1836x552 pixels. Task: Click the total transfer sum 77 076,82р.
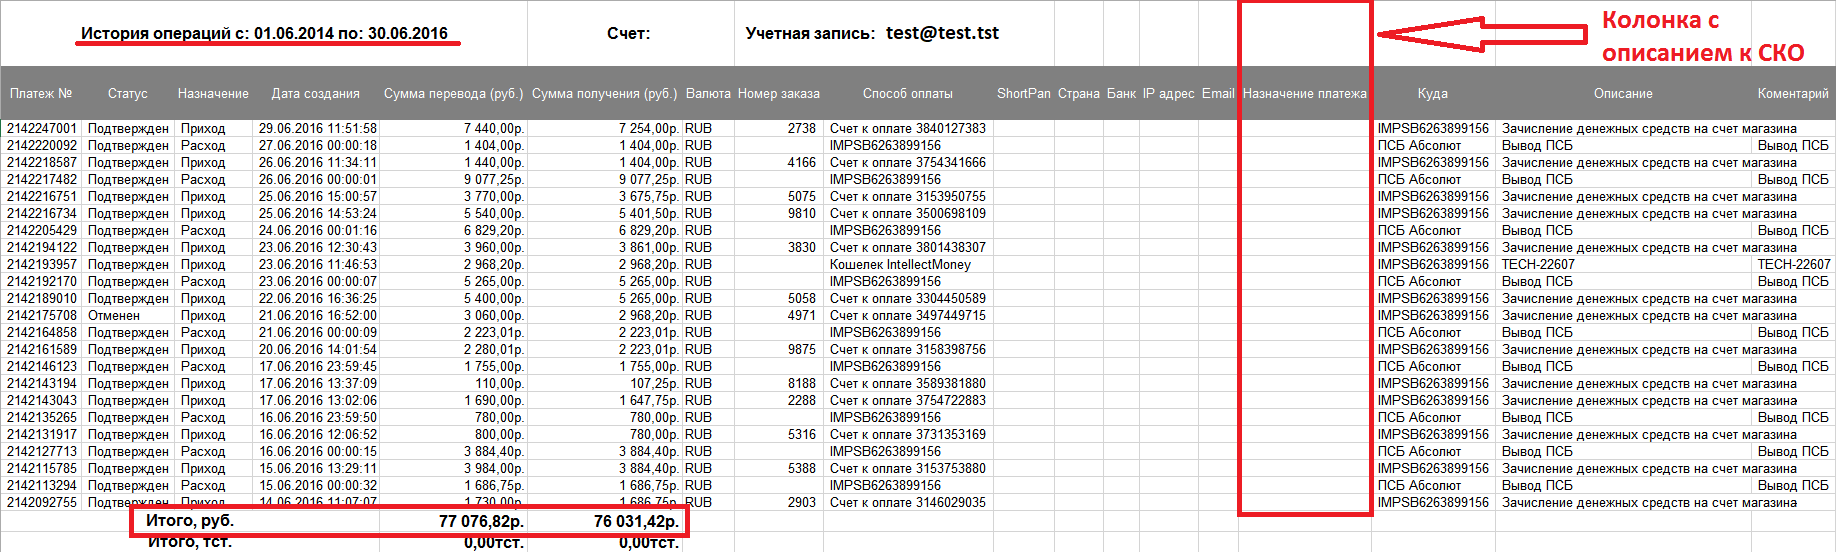pos(481,521)
